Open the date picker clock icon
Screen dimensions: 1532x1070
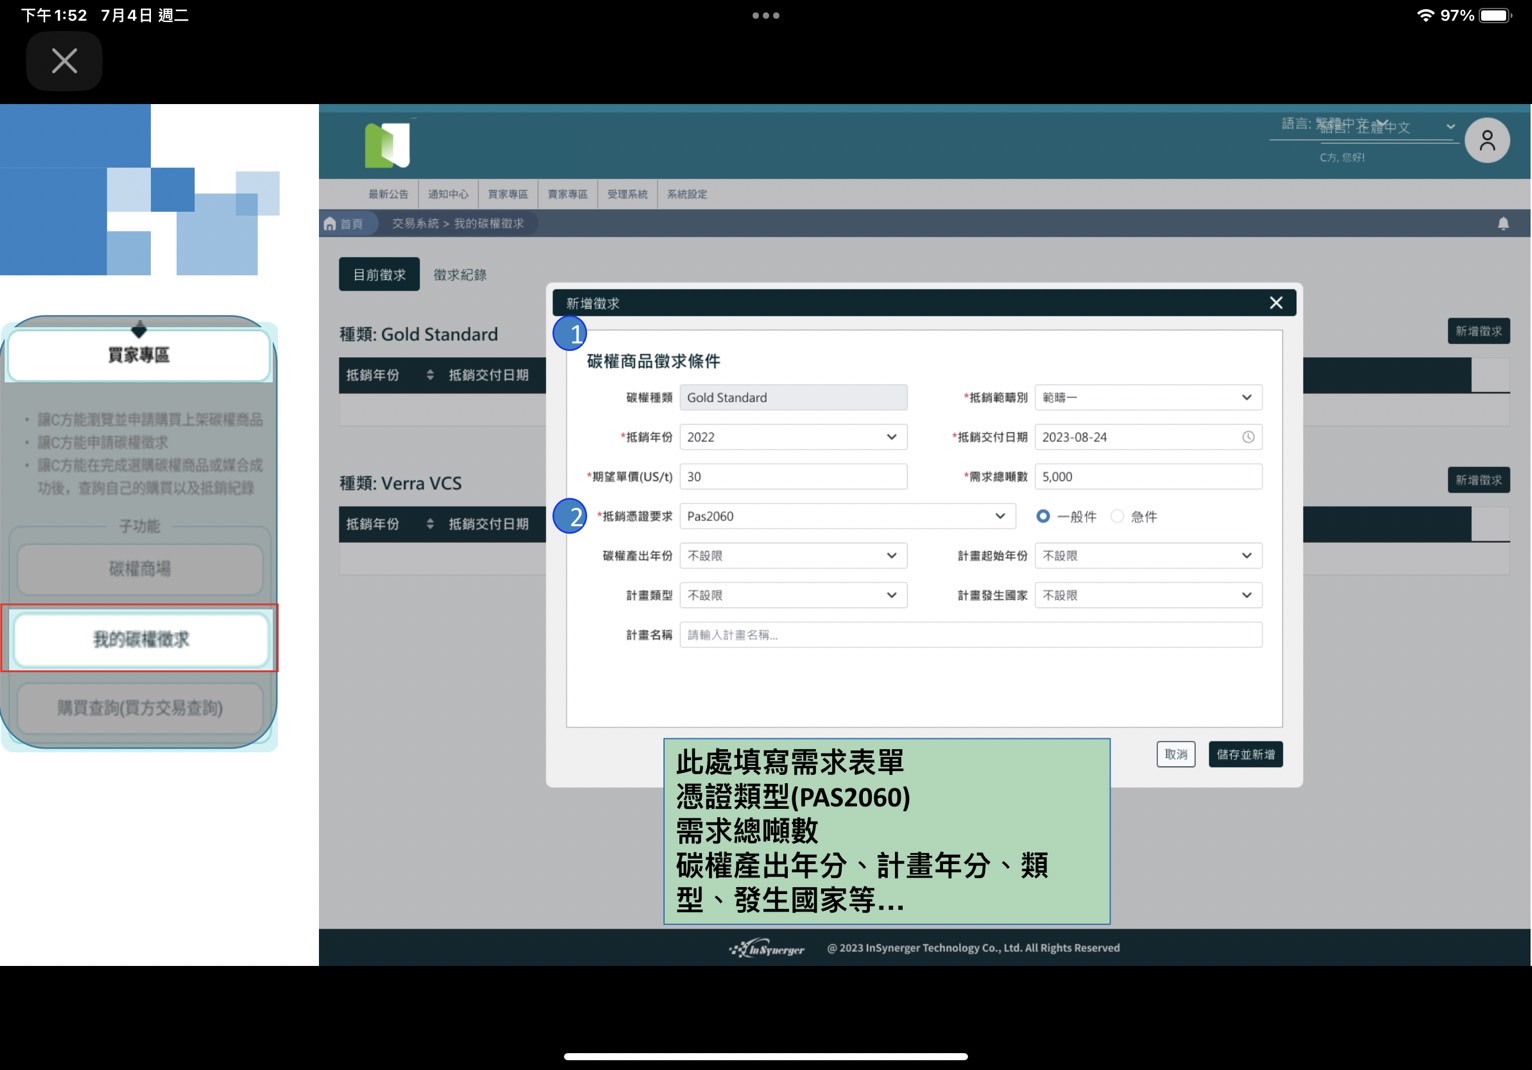(x=1248, y=437)
